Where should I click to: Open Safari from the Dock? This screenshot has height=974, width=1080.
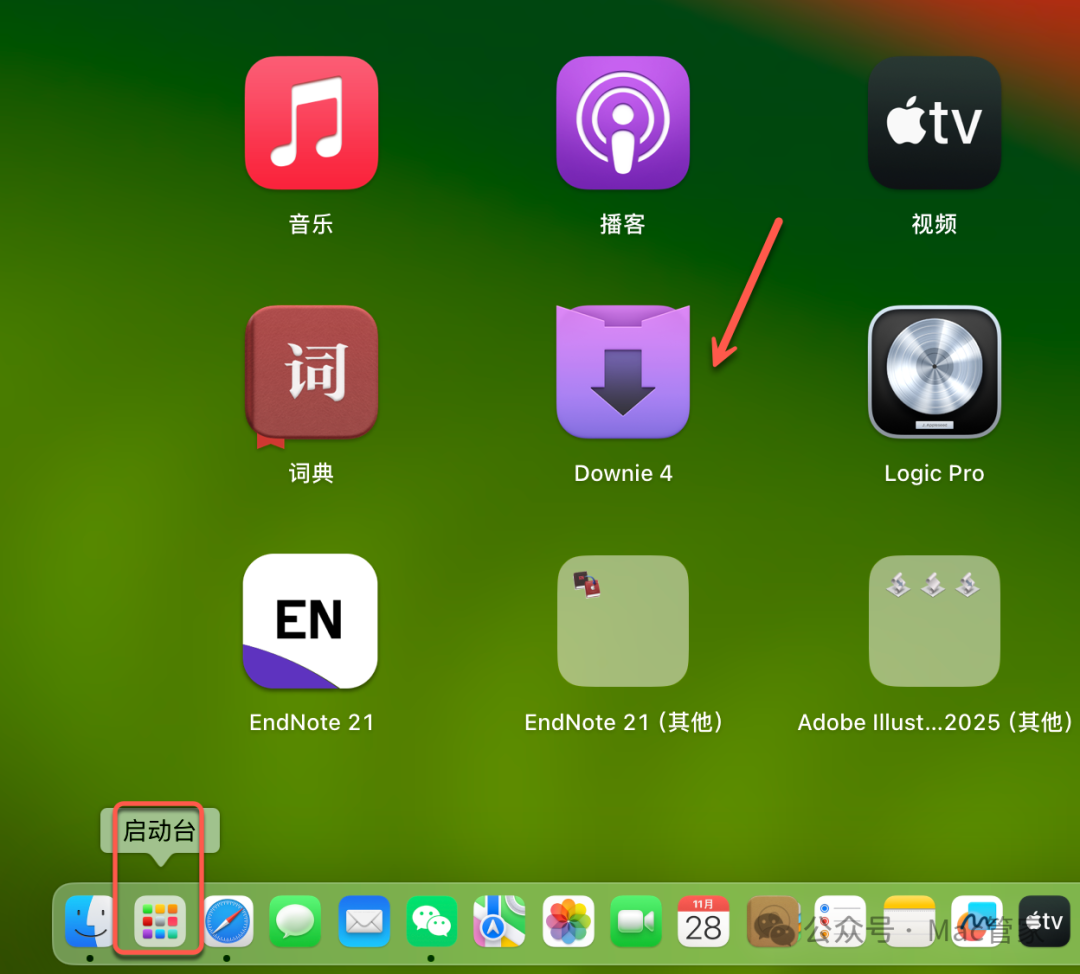pyautogui.click(x=228, y=921)
